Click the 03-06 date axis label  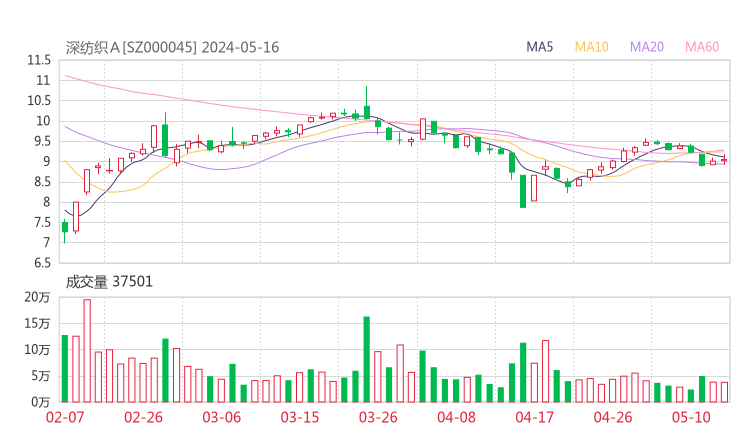point(222,417)
